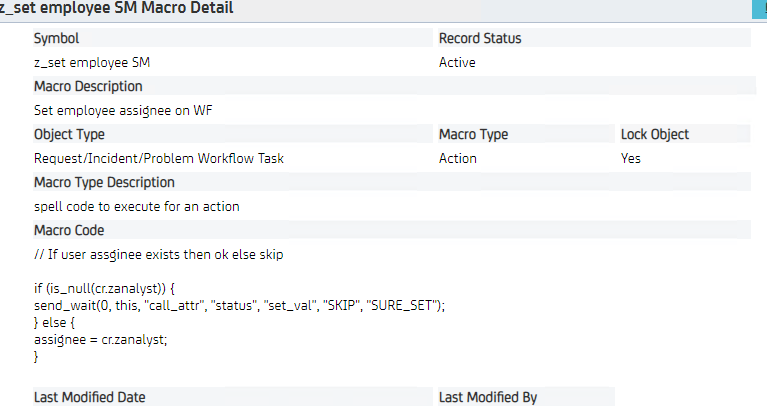Click the macro code comment line about user assignee

[158, 255]
